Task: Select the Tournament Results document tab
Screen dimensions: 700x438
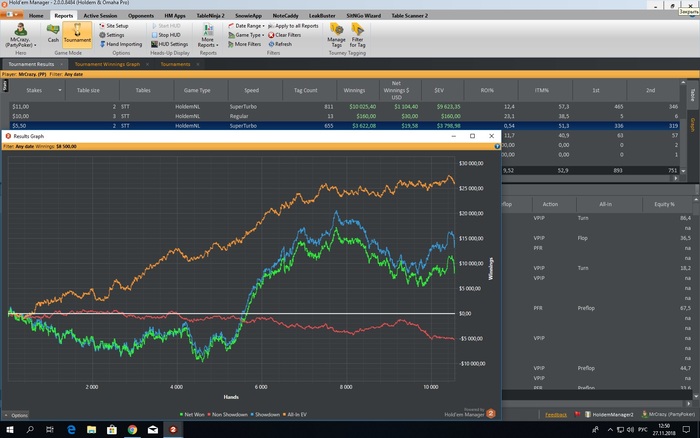Action: coord(31,64)
